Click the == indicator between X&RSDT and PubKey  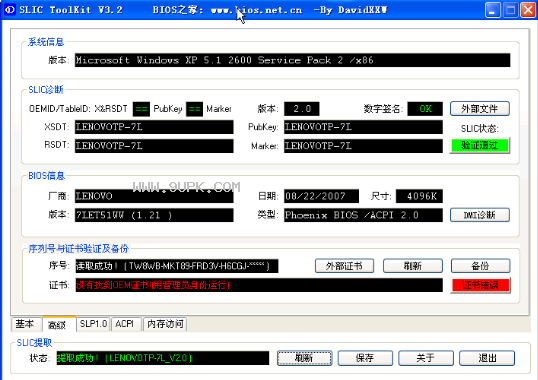(x=141, y=109)
